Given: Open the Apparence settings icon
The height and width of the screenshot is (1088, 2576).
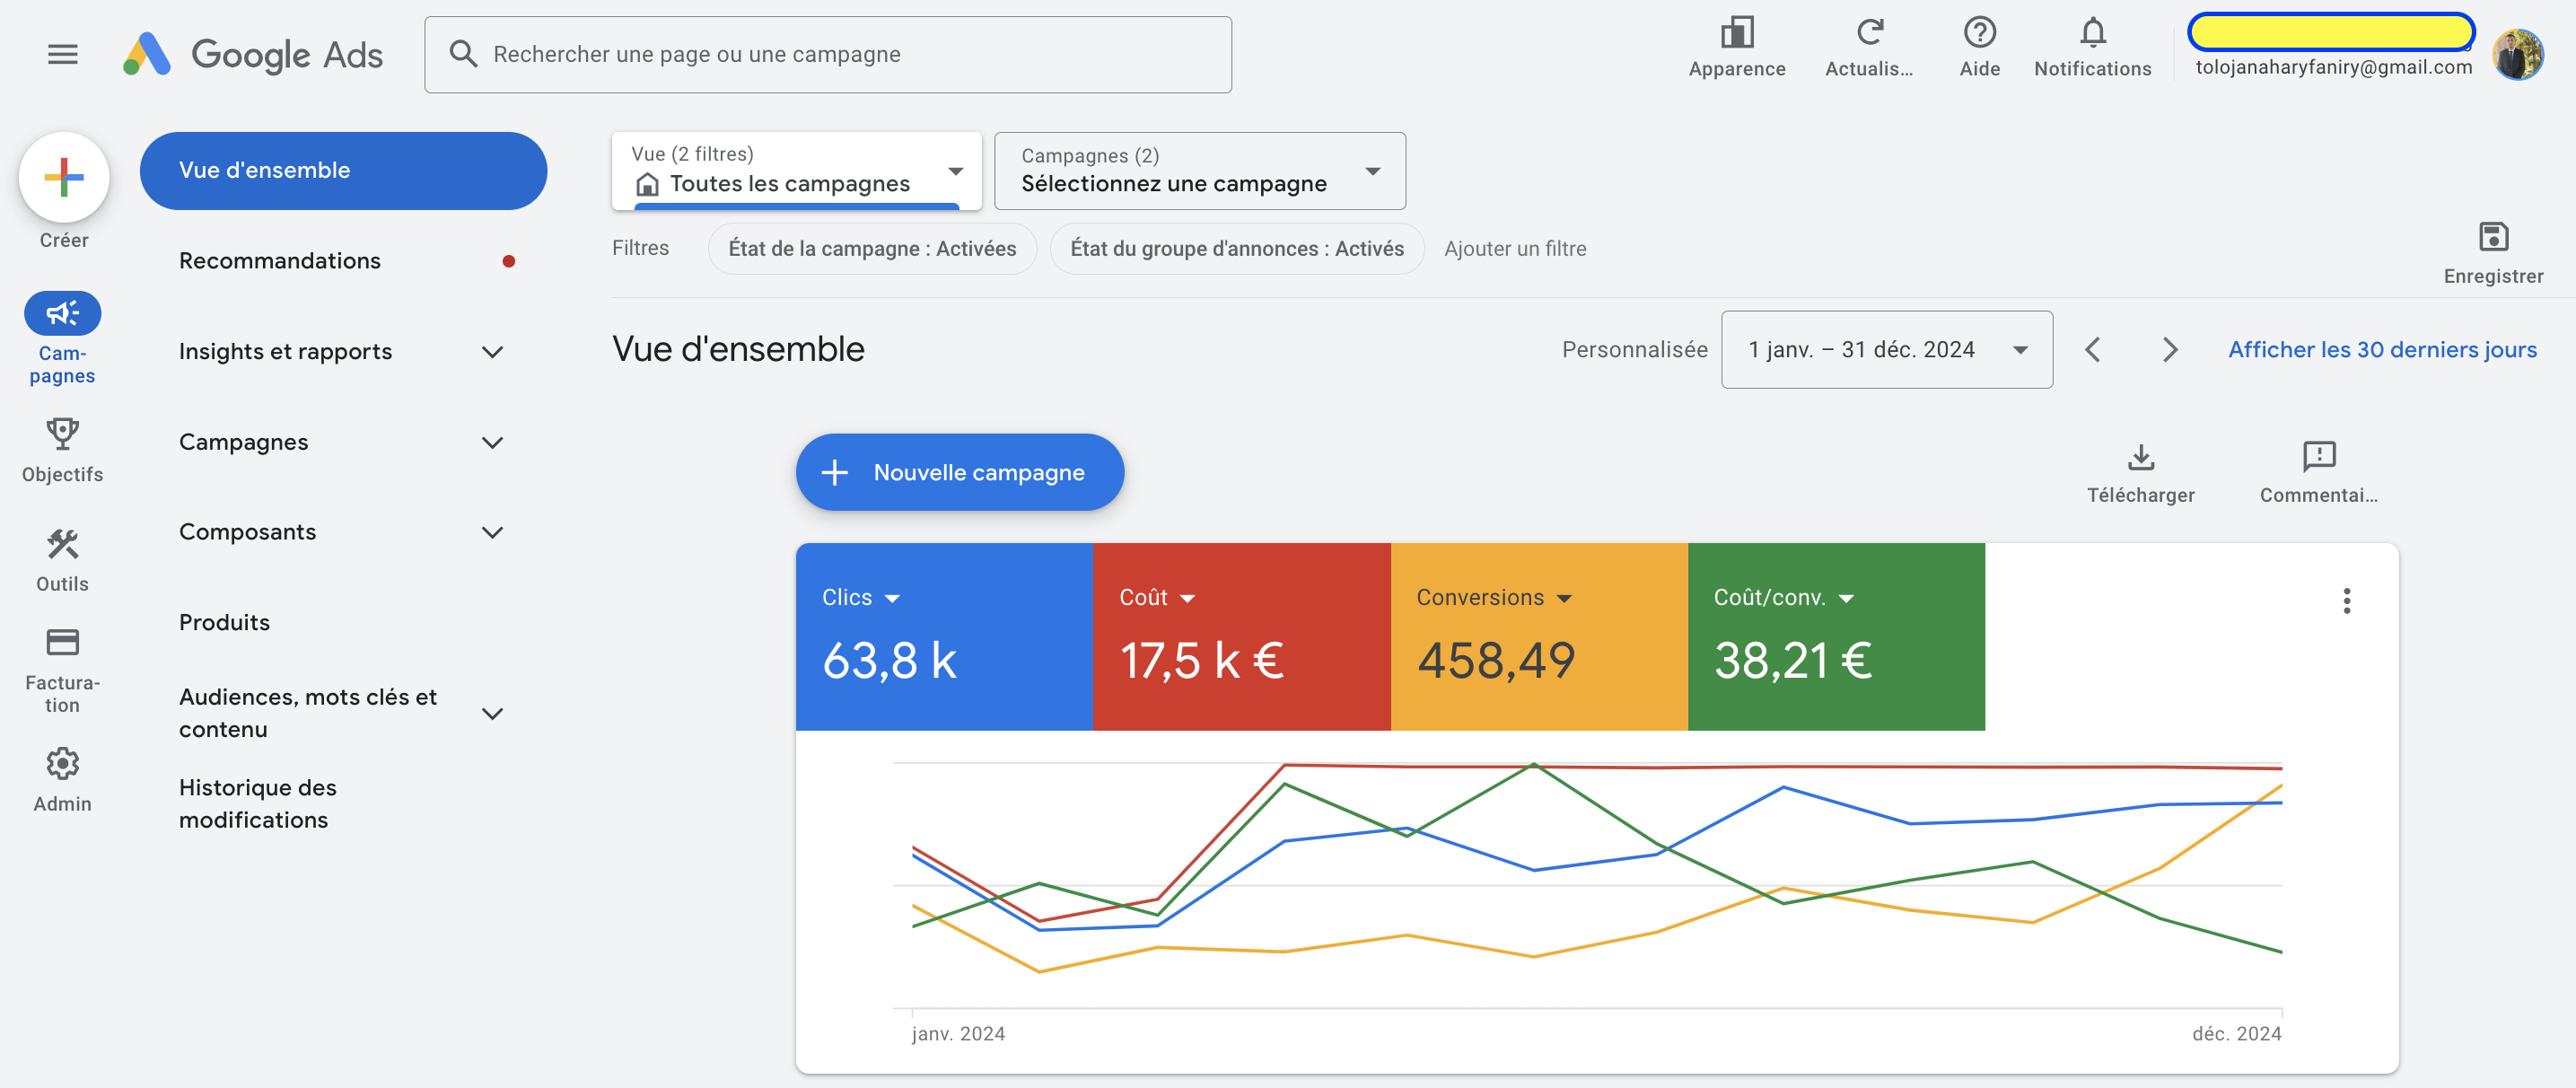Looking at the screenshot, I should [1737, 33].
